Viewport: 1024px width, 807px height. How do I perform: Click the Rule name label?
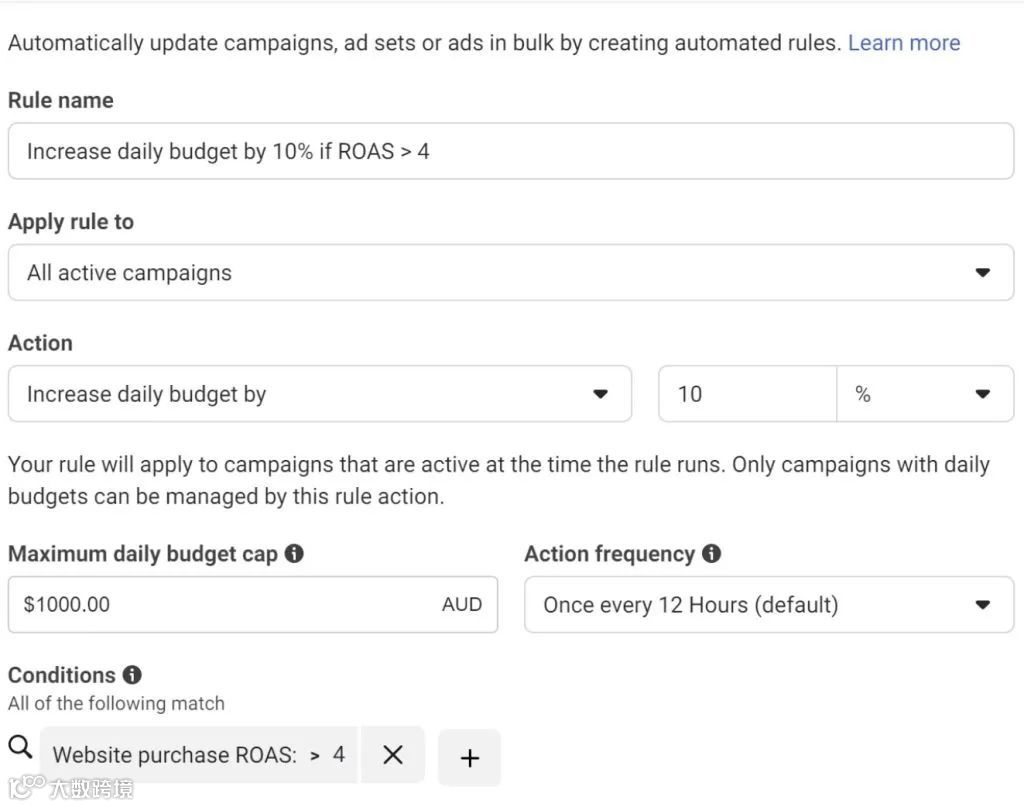point(61,100)
